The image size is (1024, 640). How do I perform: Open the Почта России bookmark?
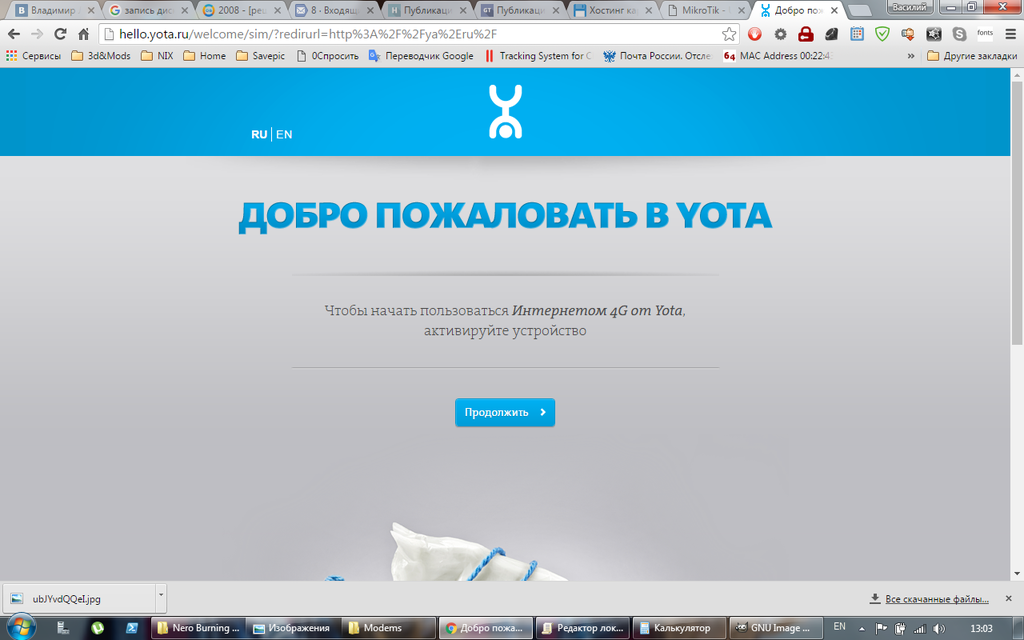[656, 56]
